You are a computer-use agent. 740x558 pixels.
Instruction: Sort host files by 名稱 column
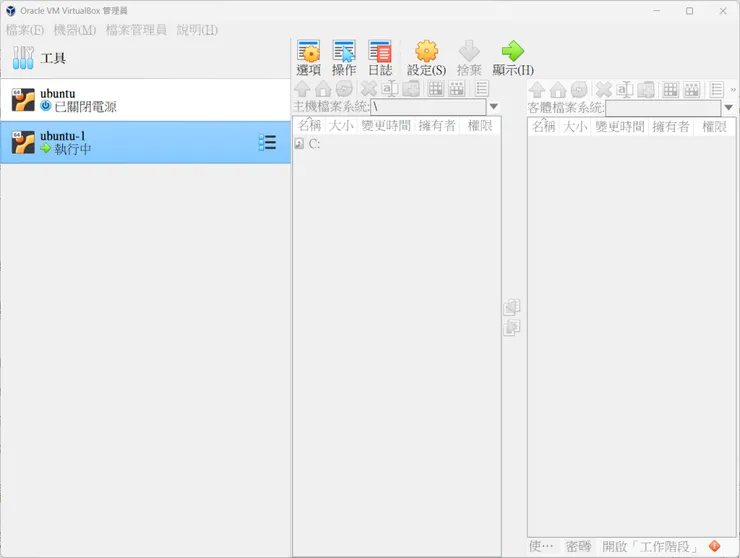[x=310, y=126]
